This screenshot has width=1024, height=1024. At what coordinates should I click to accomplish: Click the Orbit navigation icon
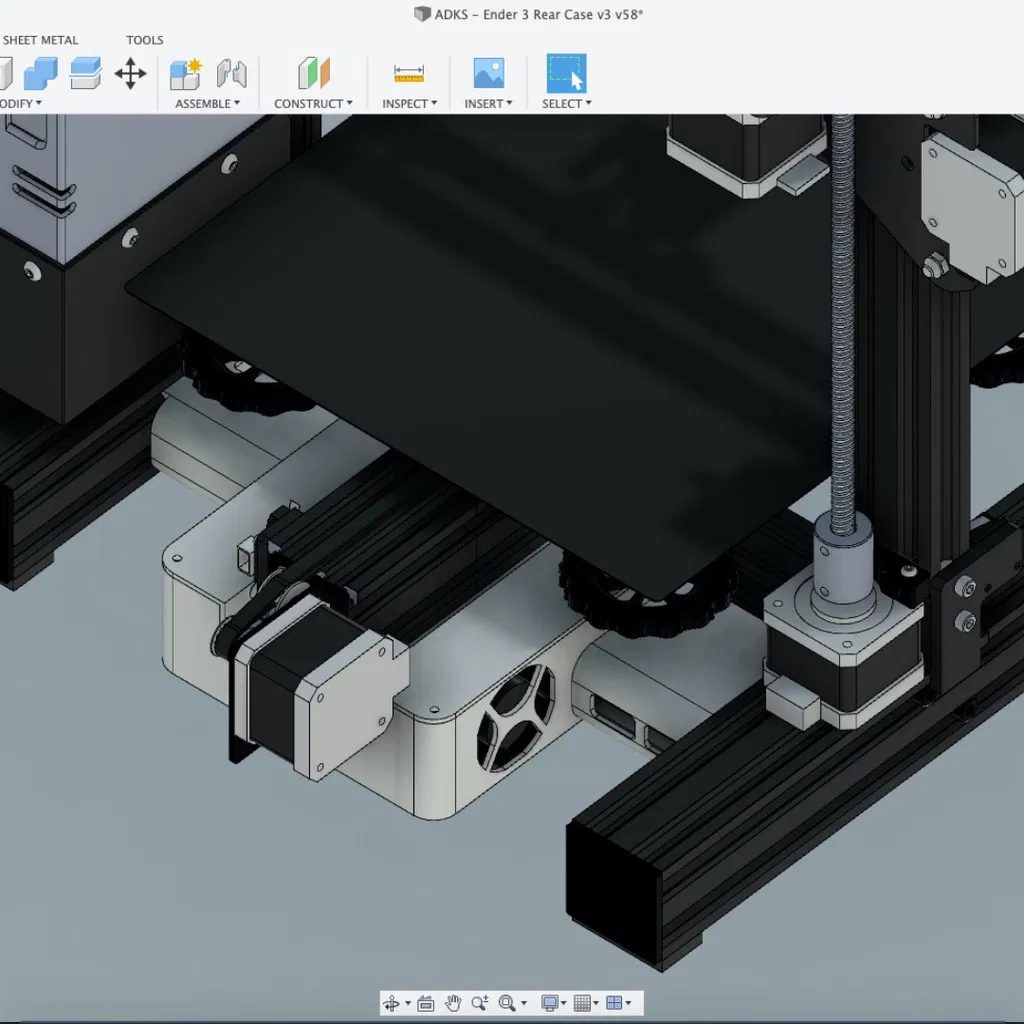392,1003
